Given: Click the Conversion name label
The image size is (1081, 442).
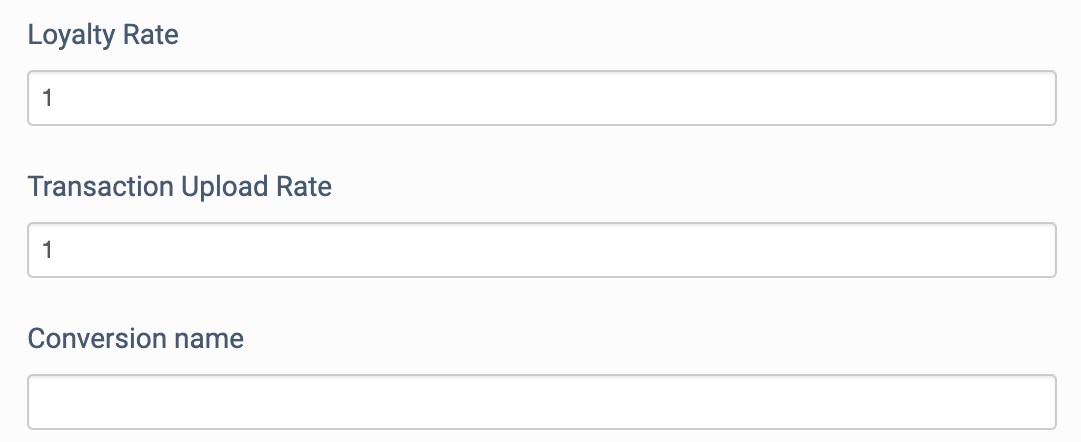Looking at the screenshot, I should click(x=136, y=339).
